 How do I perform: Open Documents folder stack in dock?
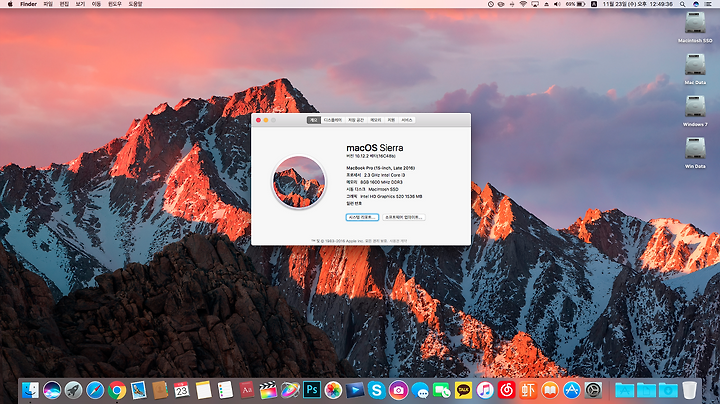tap(646, 390)
